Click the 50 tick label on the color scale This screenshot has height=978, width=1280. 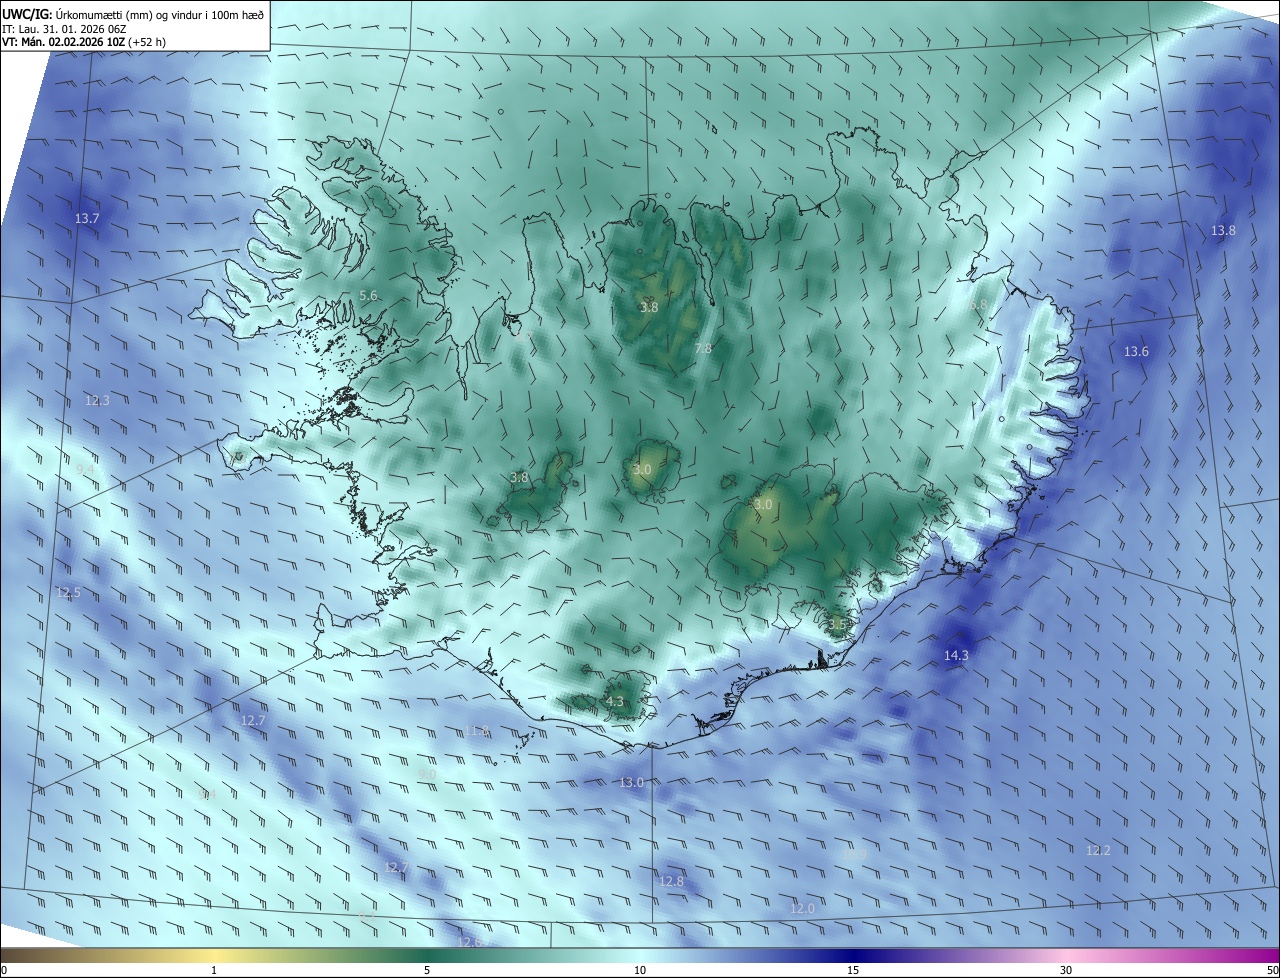tap(1272, 970)
